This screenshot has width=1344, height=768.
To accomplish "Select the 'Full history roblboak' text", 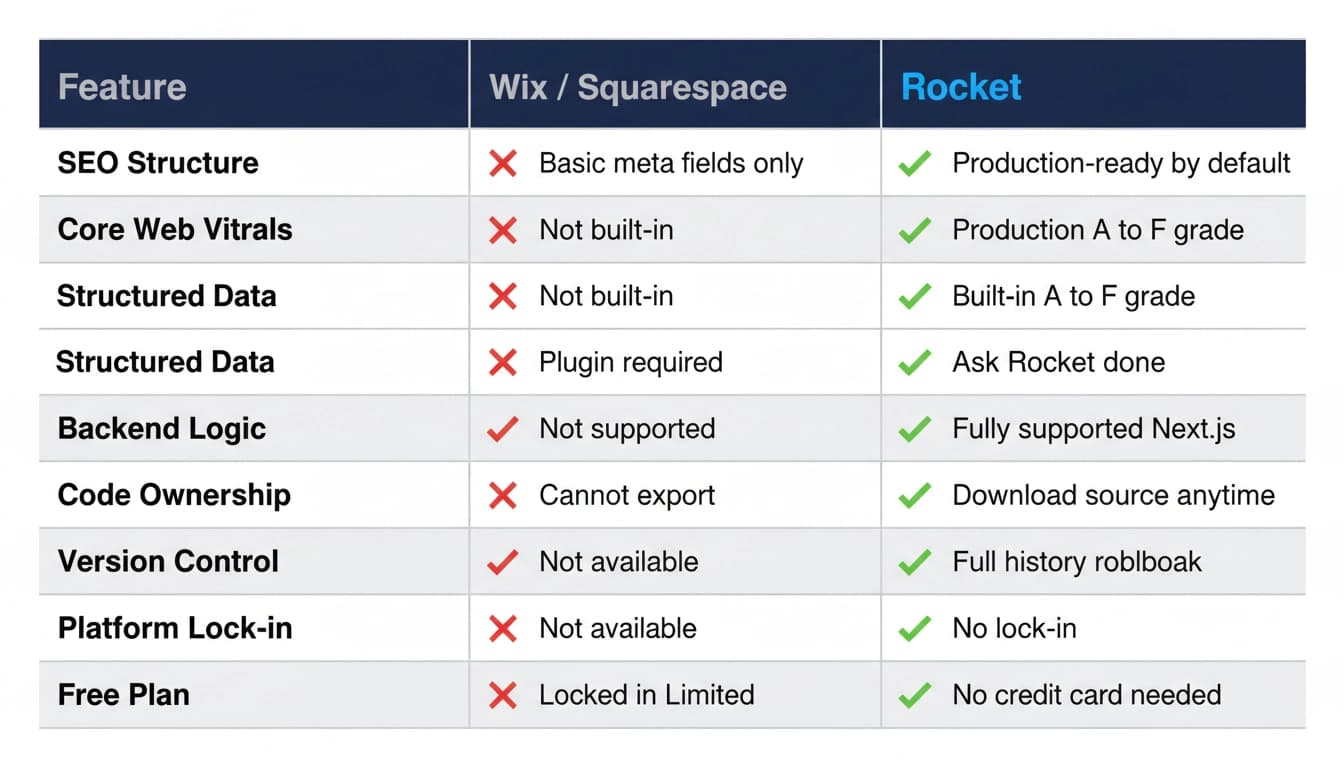I will point(1077,562).
